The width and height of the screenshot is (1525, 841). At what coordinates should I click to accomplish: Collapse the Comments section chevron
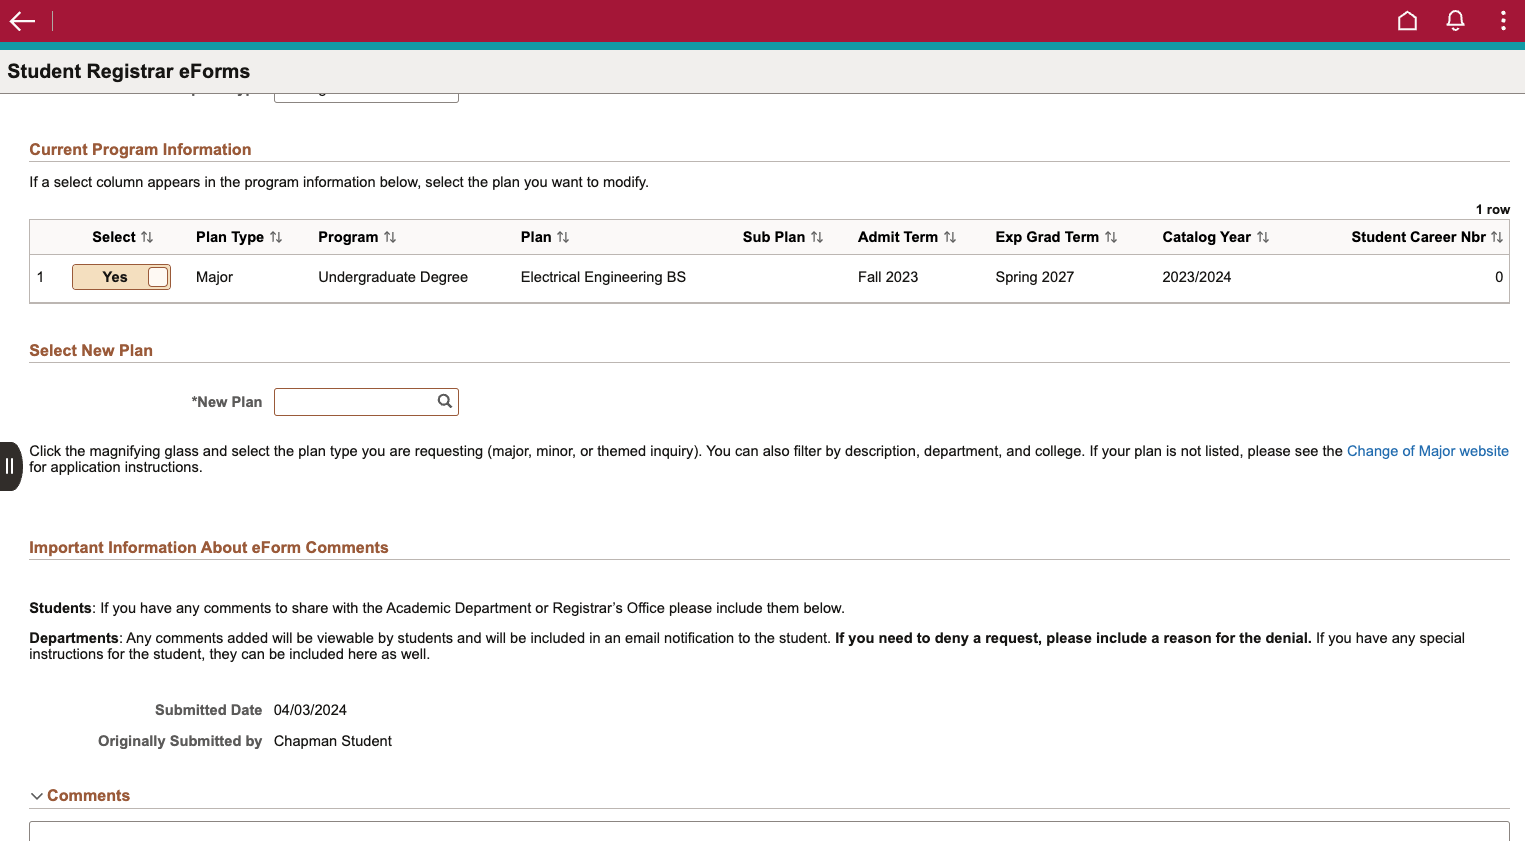pyautogui.click(x=37, y=796)
